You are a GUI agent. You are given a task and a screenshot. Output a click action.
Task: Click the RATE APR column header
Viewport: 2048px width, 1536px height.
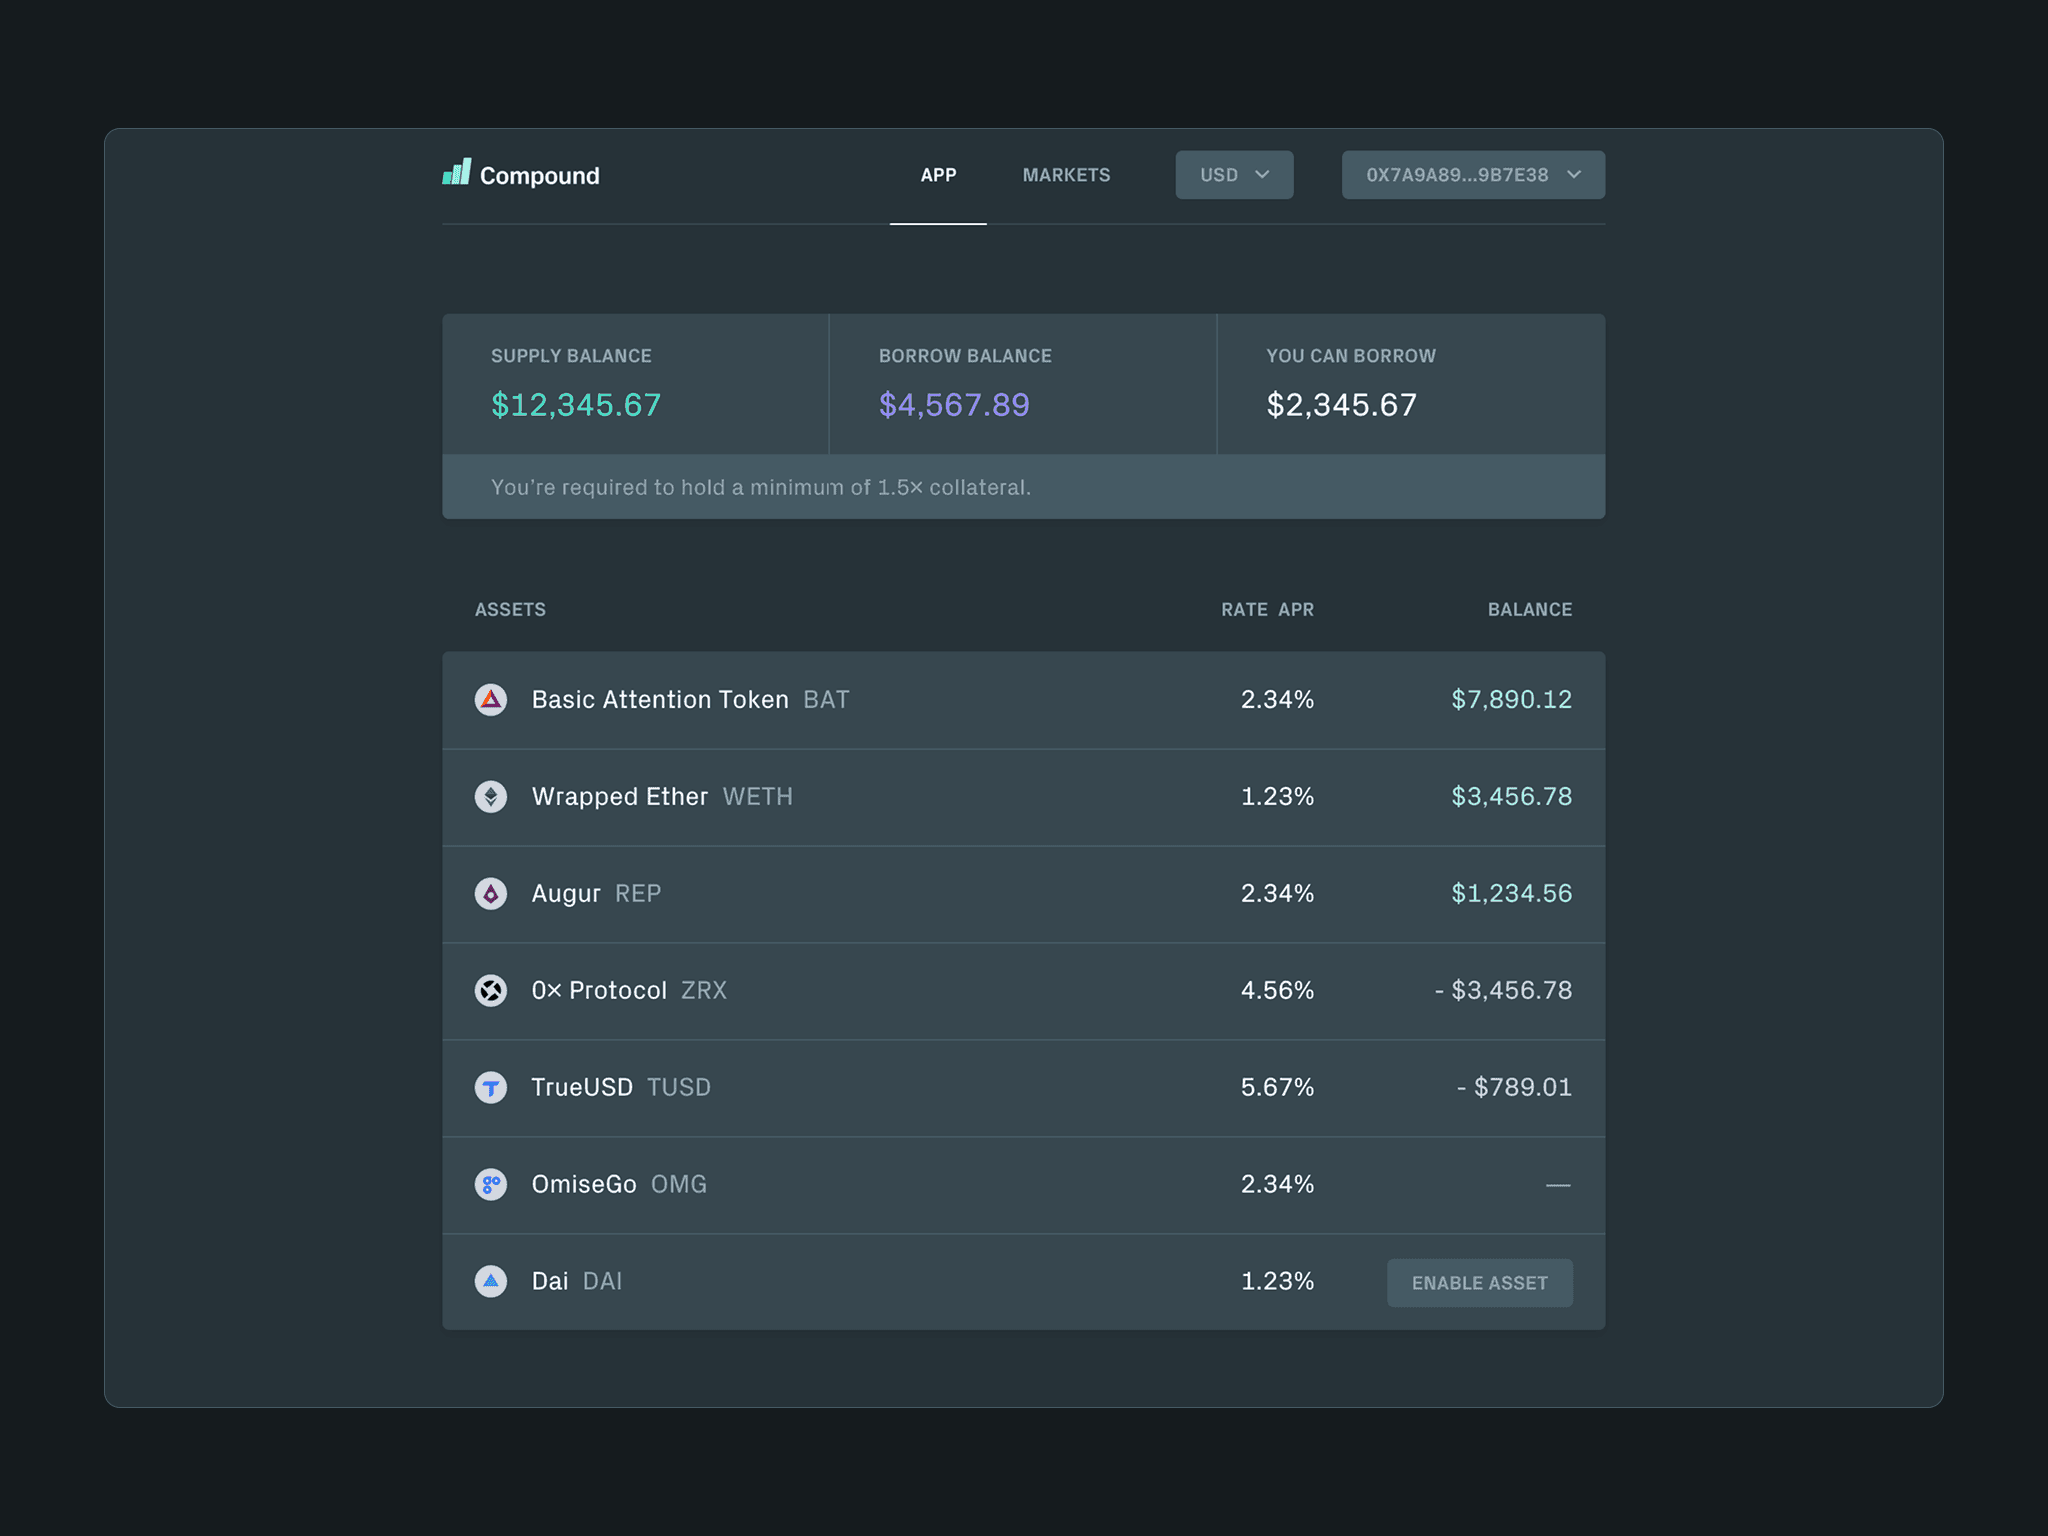pos(1267,610)
